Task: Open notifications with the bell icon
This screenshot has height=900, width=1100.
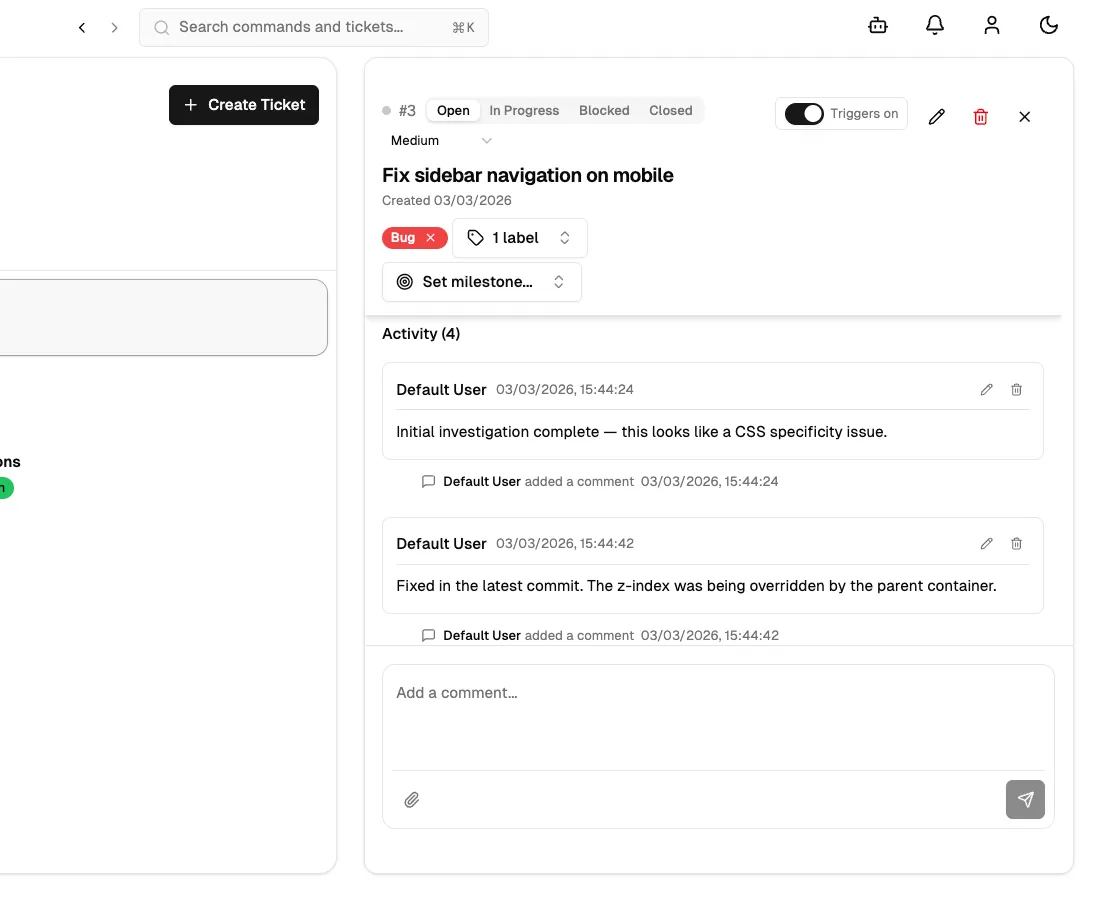Action: (934, 25)
